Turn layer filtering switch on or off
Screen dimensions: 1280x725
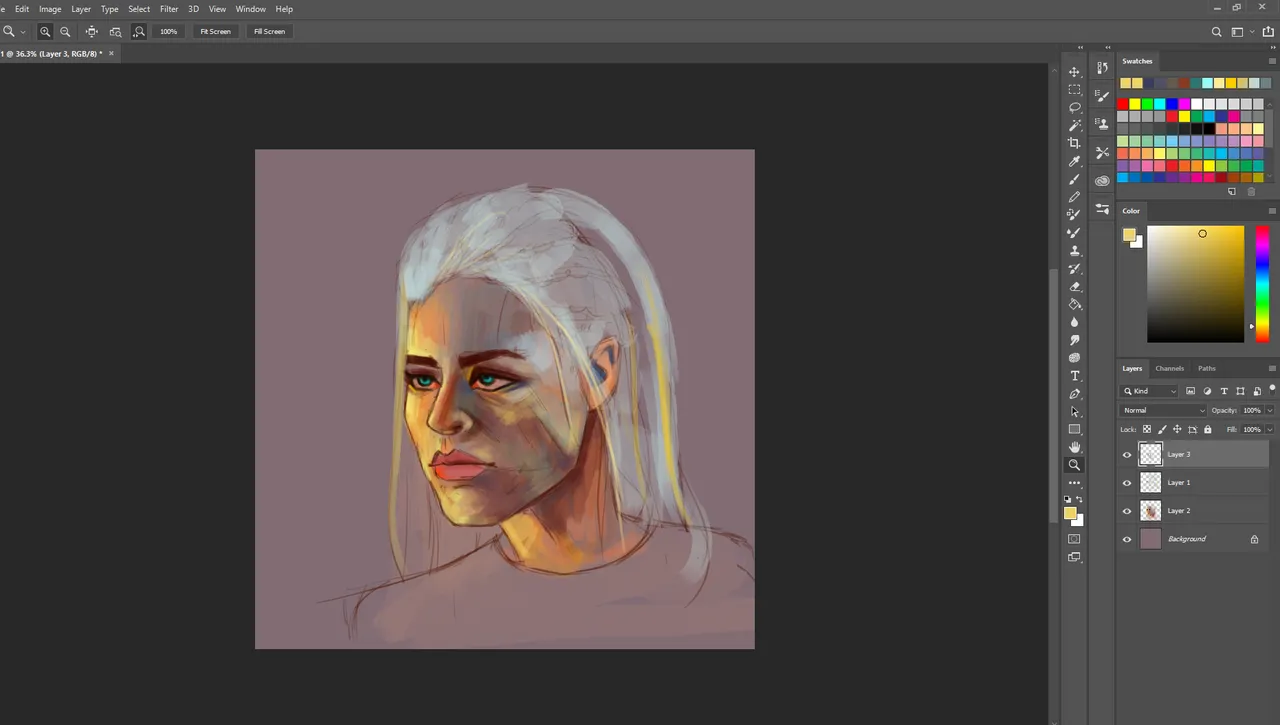point(1272,388)
